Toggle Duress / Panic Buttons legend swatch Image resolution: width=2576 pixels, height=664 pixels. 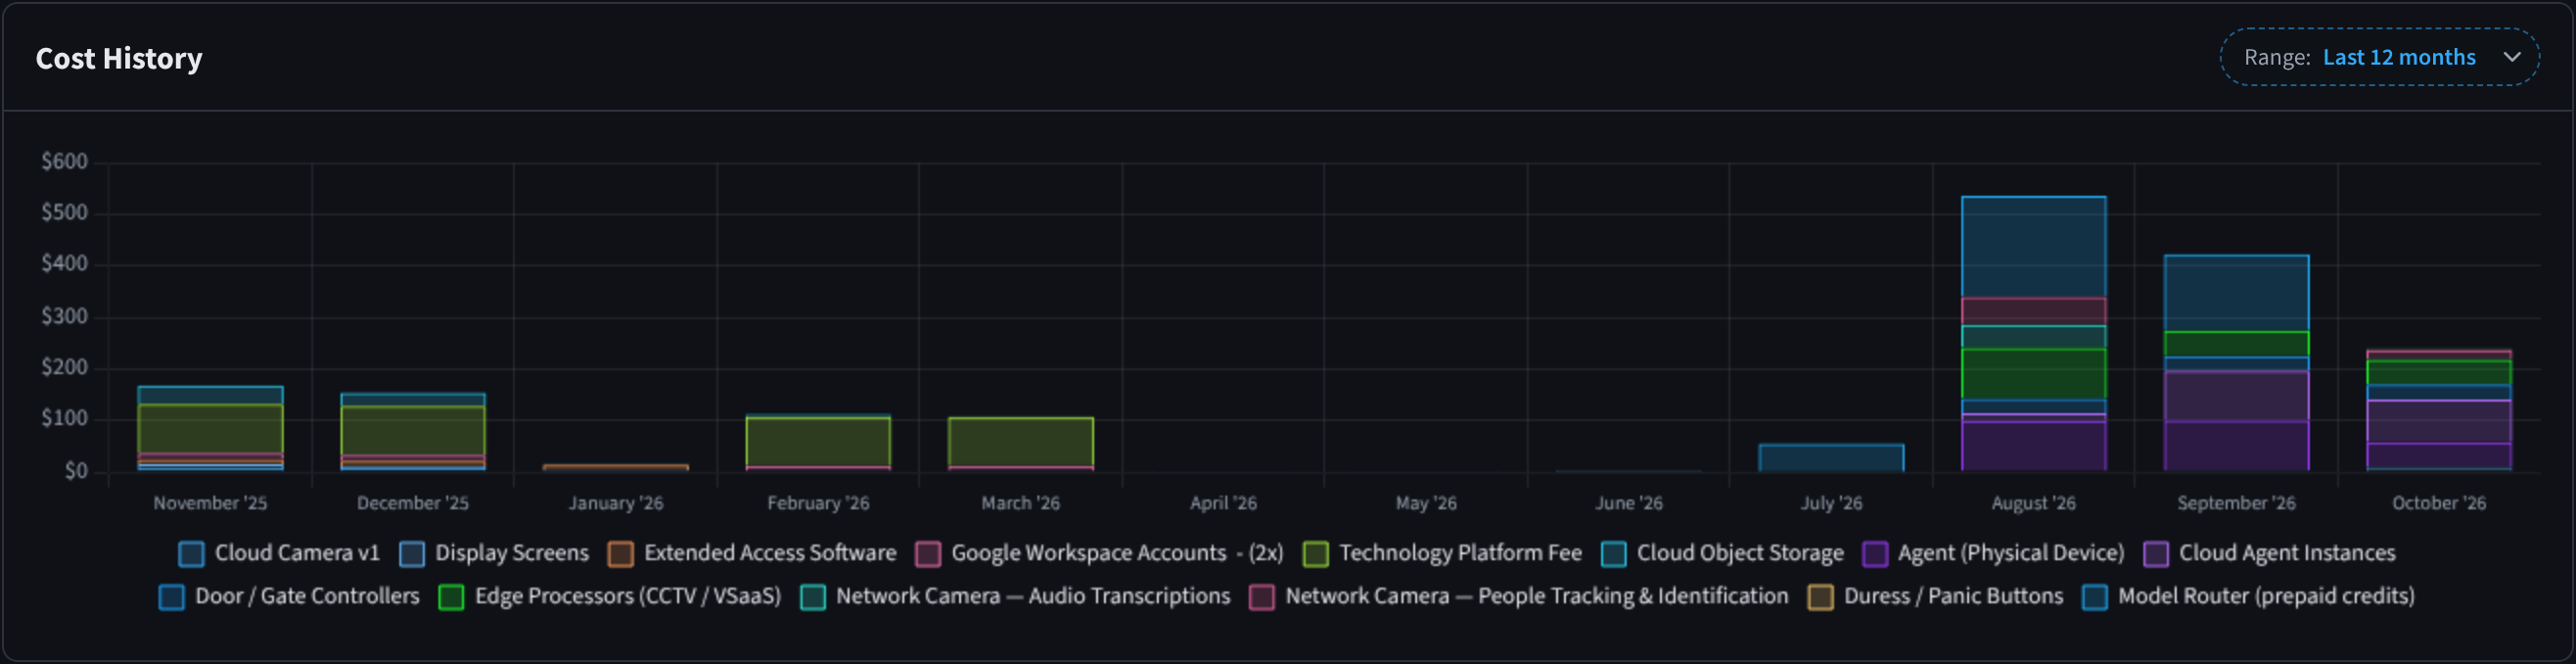pos(1820,597)
